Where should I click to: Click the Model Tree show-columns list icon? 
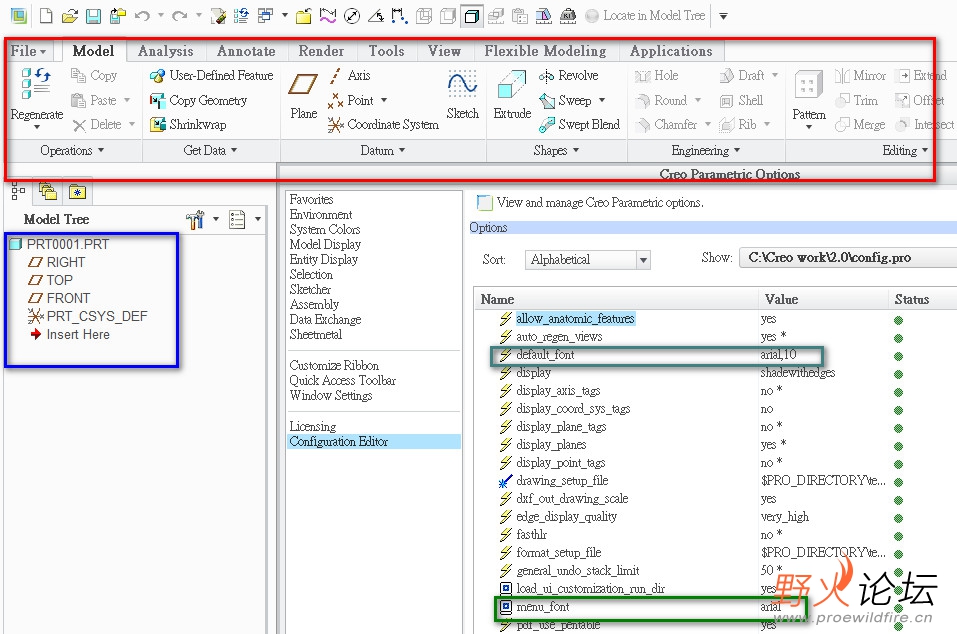coord(237,220)
